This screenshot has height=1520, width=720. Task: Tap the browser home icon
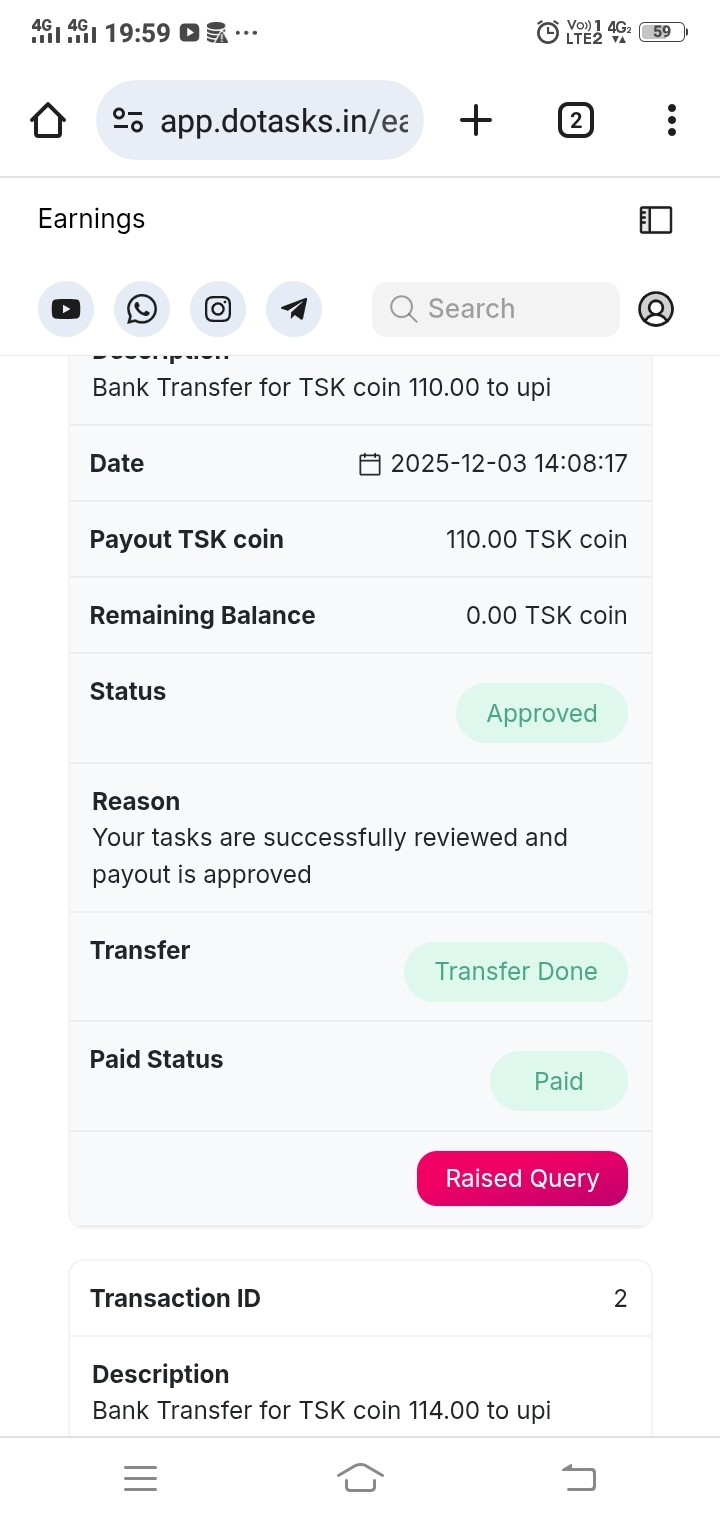pyautogui.click(x=48, y=121)
